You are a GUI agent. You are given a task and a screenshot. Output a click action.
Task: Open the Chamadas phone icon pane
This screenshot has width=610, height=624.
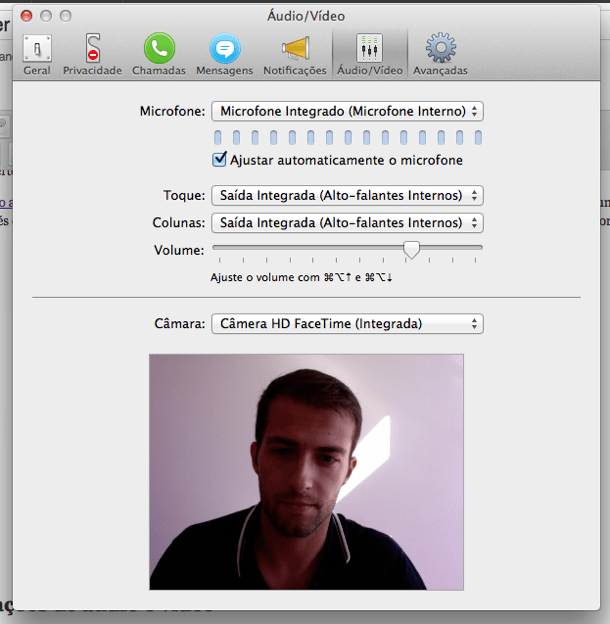[x=159, y=55]
